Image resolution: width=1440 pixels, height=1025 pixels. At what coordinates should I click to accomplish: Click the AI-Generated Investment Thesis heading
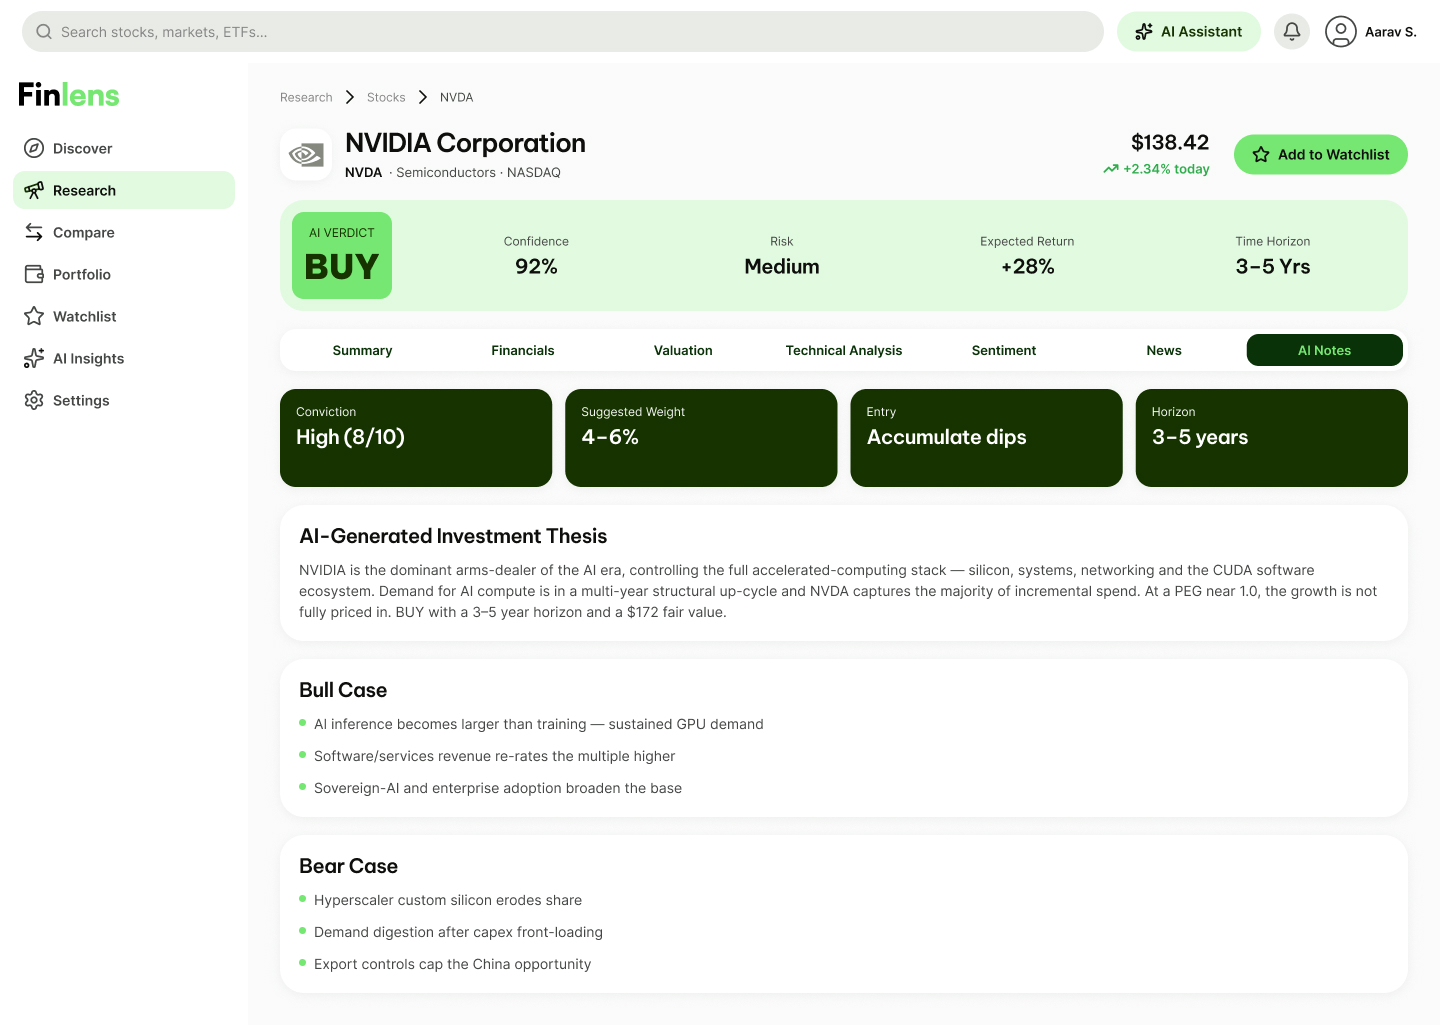[453, 536]
